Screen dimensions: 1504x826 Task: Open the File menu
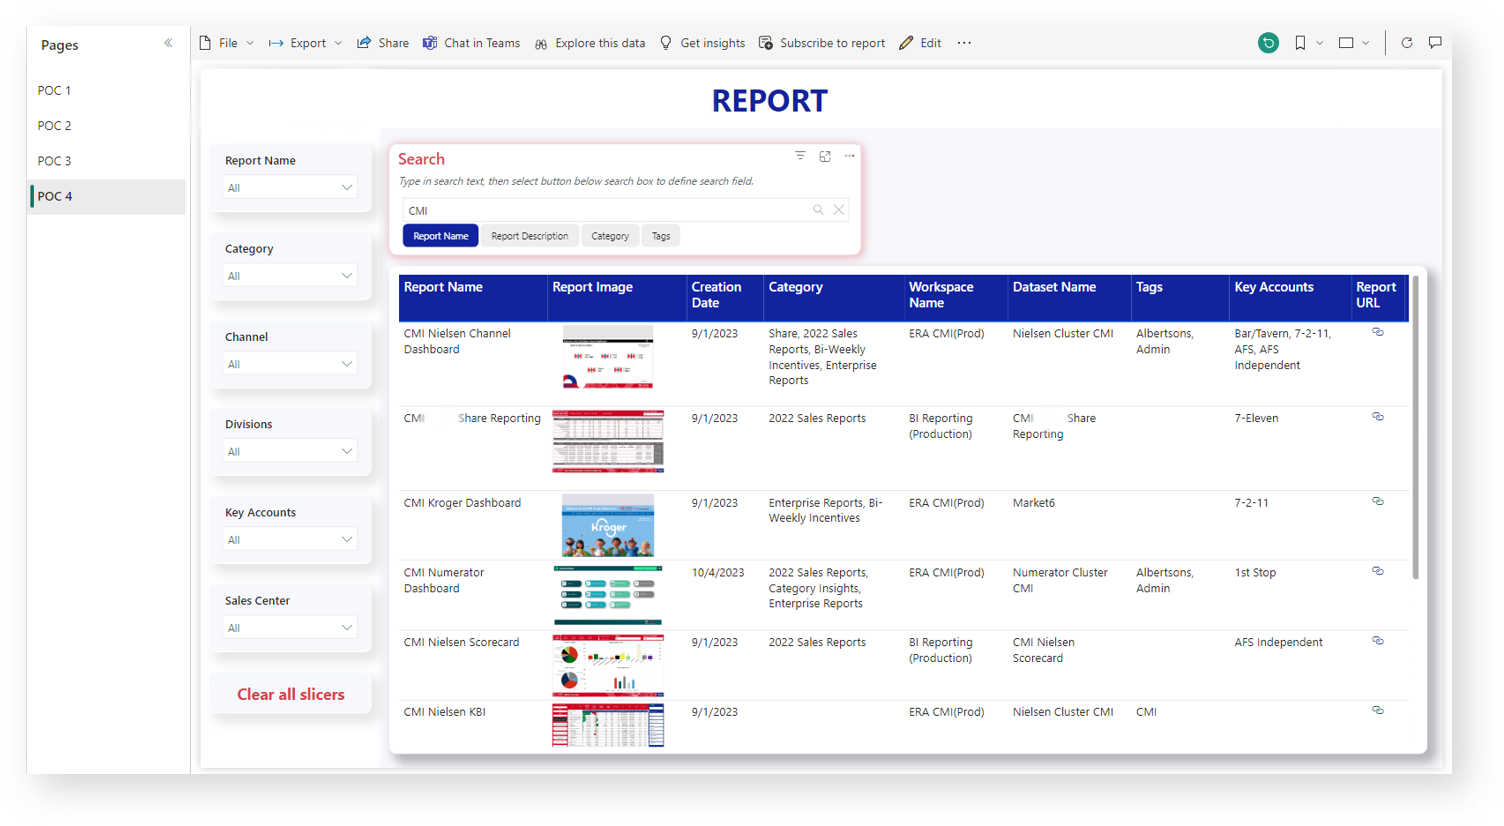tap(227, 43)
